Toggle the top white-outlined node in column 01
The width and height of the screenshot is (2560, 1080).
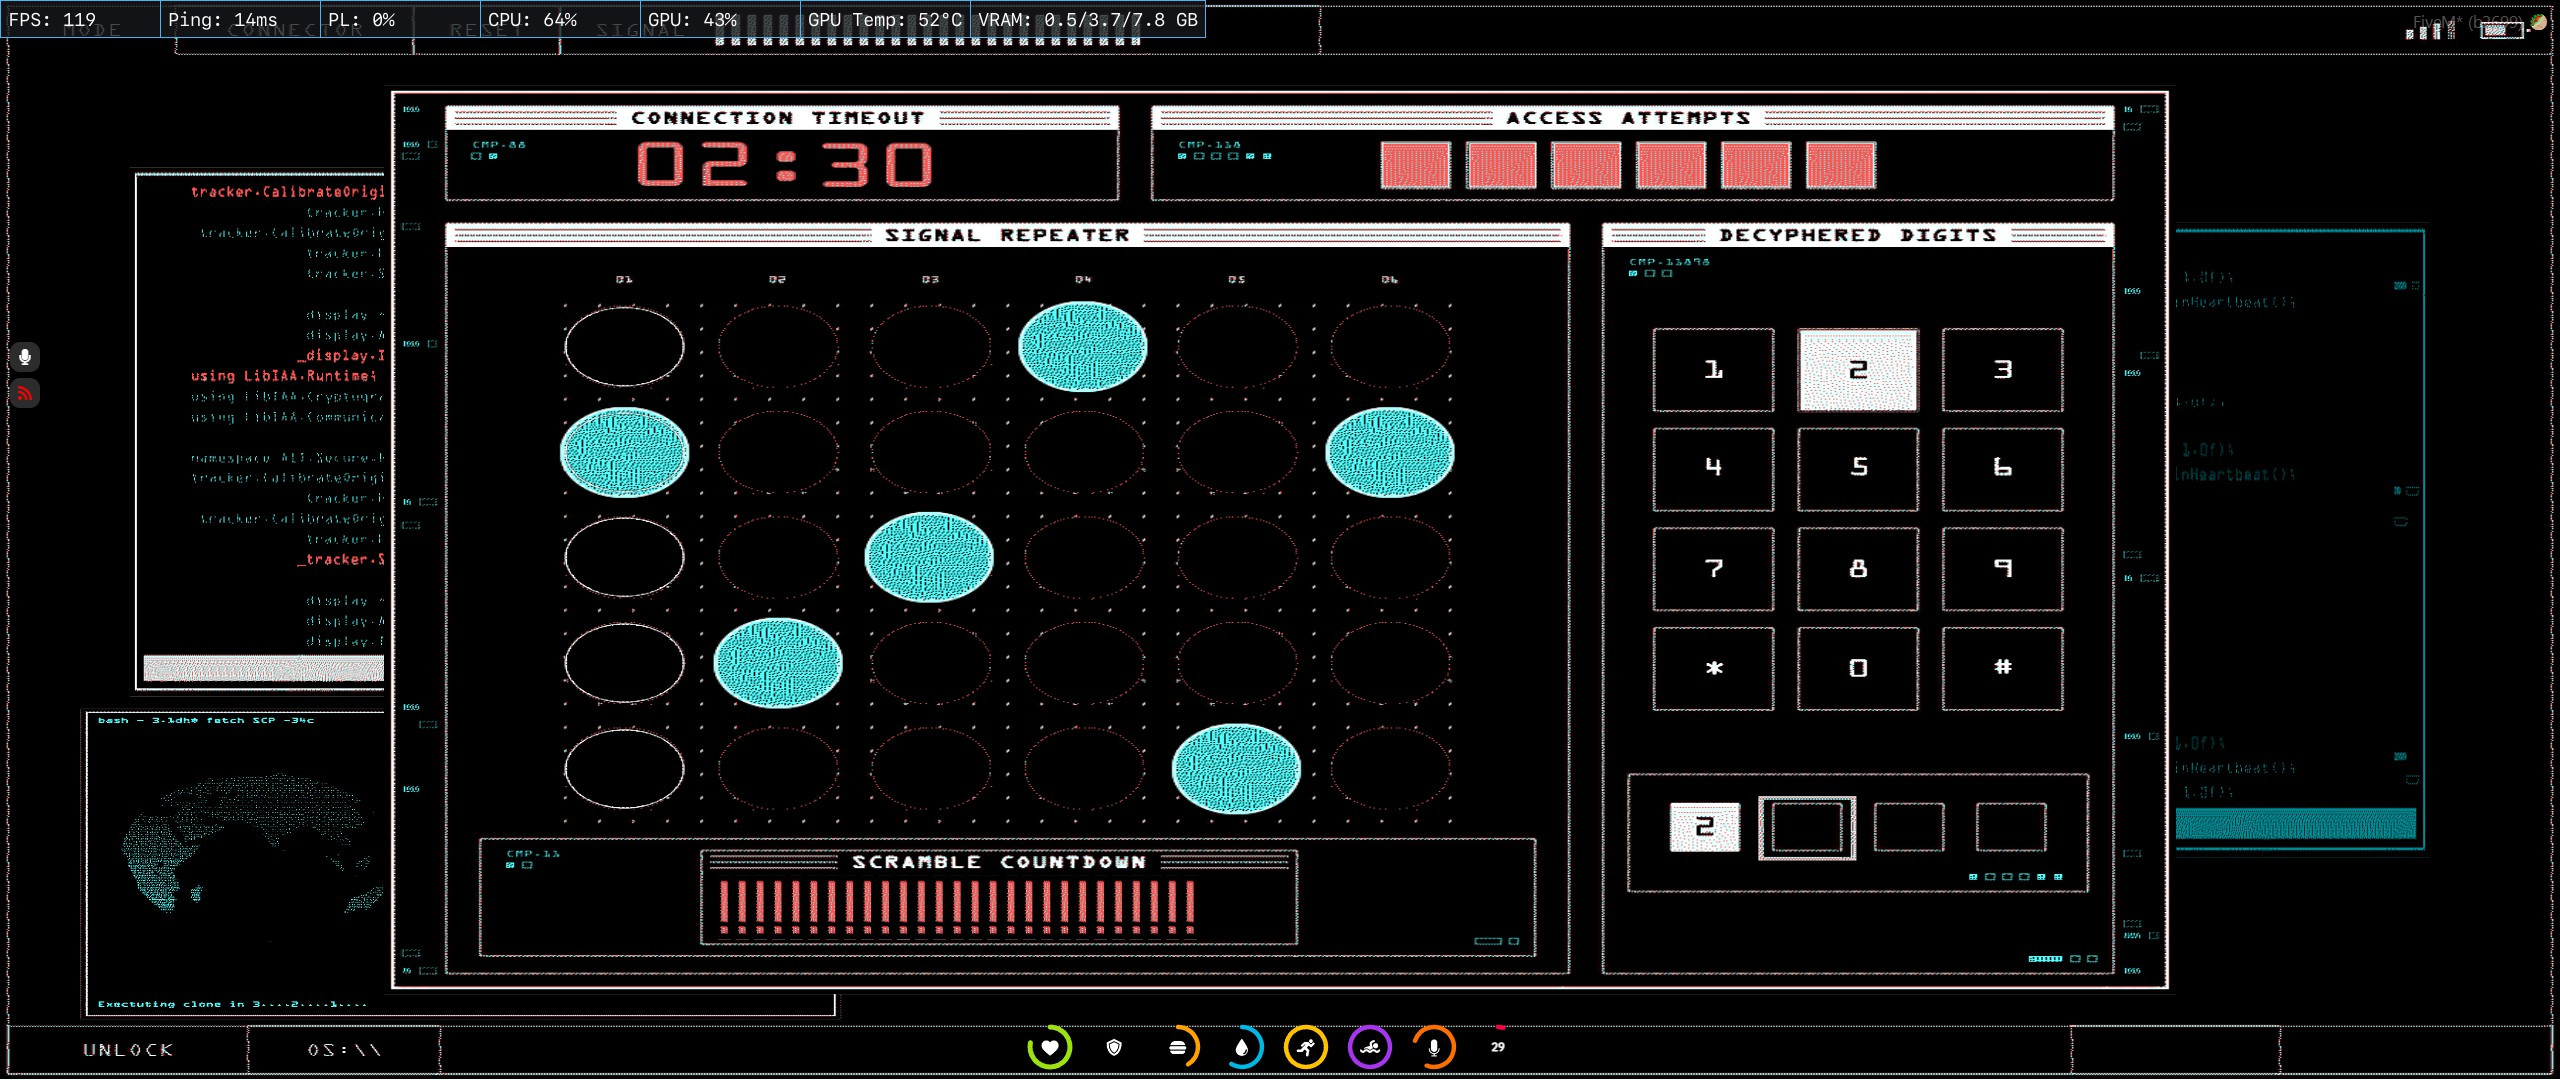tap(624, 346)
